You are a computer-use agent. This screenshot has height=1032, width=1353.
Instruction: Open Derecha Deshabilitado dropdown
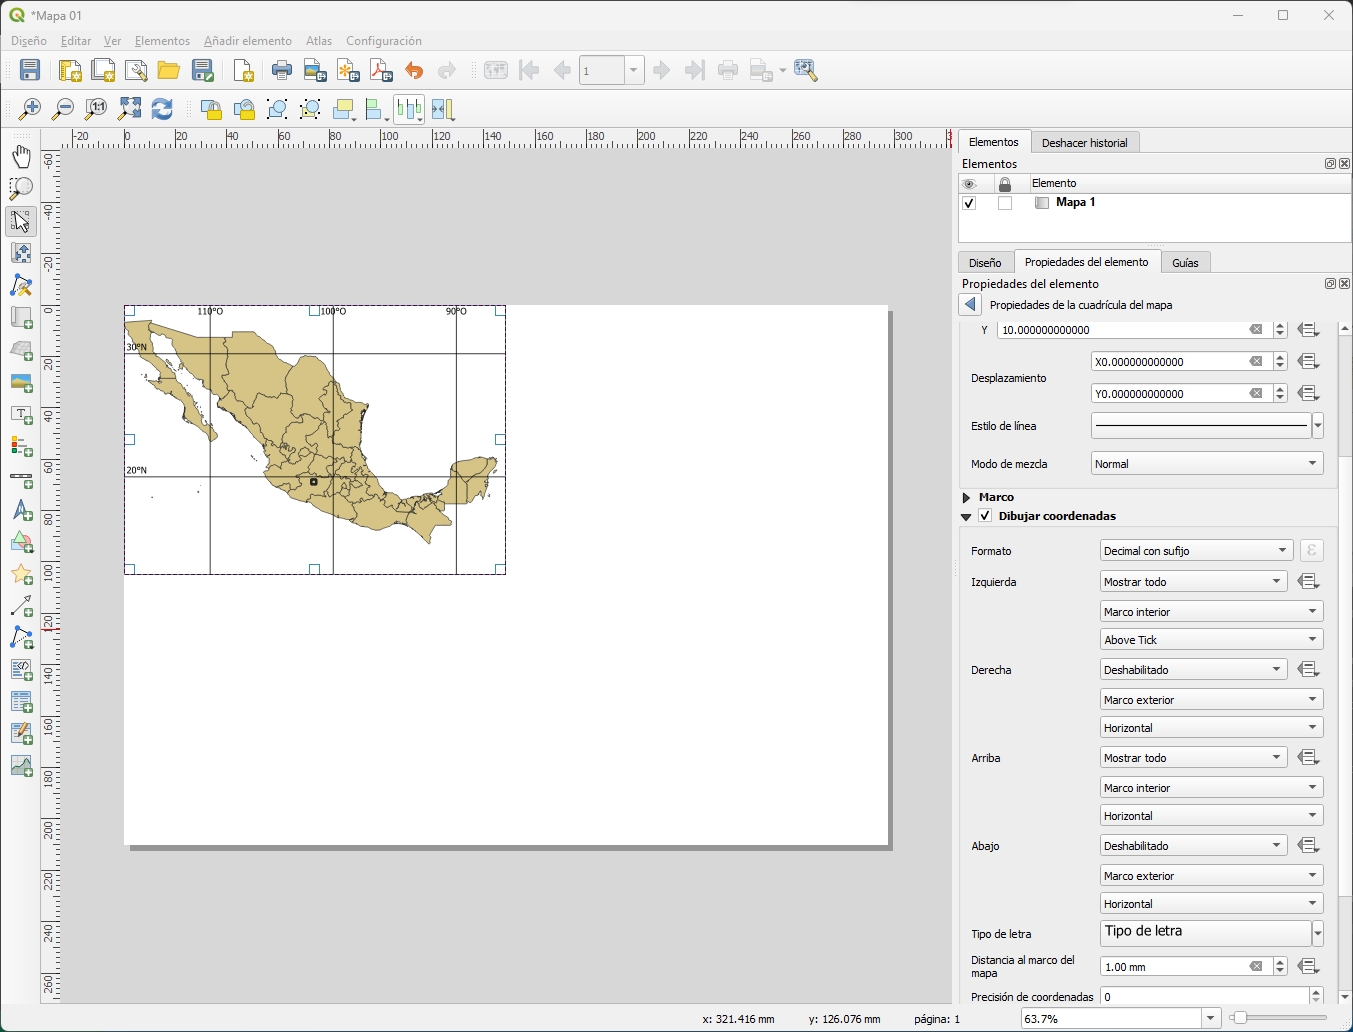(1193, 670)
